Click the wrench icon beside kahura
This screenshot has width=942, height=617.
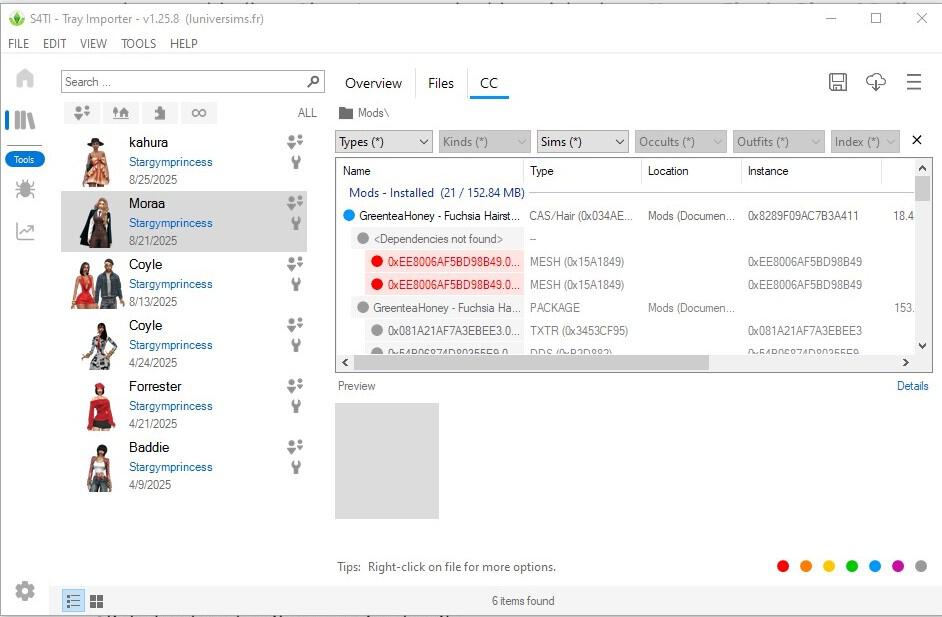pos(295,162)
